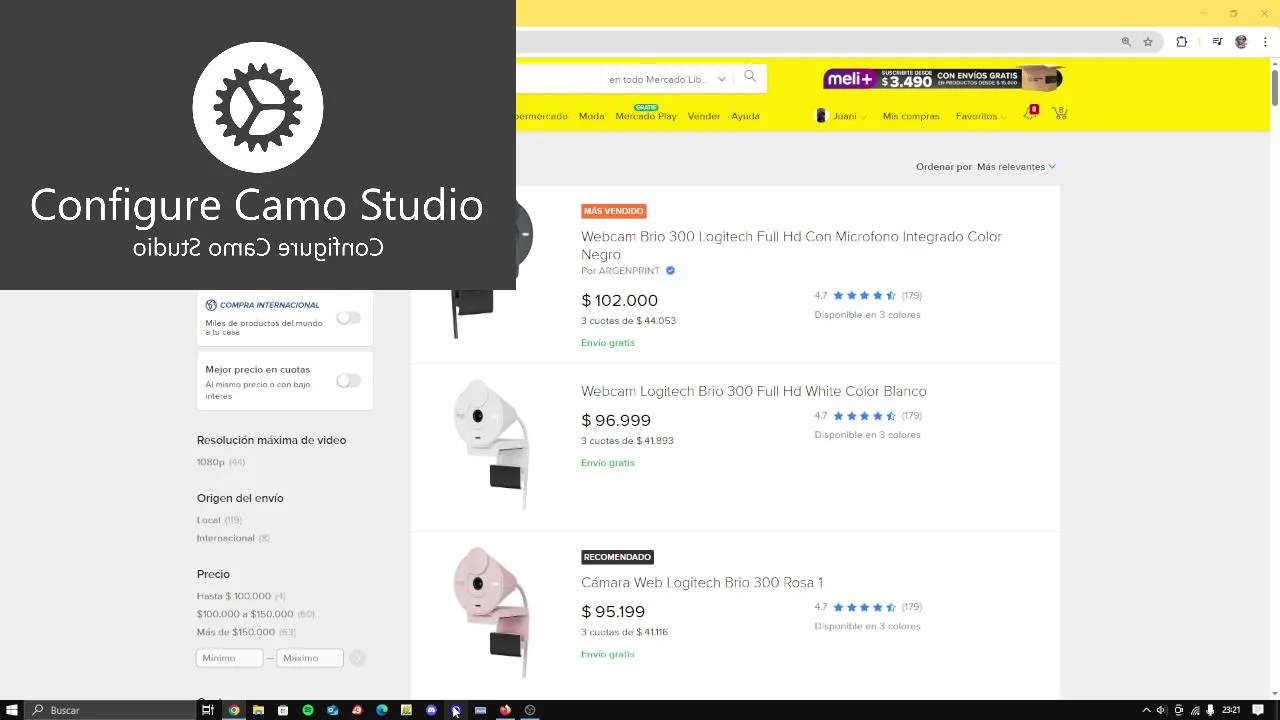Open Mercado Play in the navigation

pyautogui.click(x=646, y=116)
